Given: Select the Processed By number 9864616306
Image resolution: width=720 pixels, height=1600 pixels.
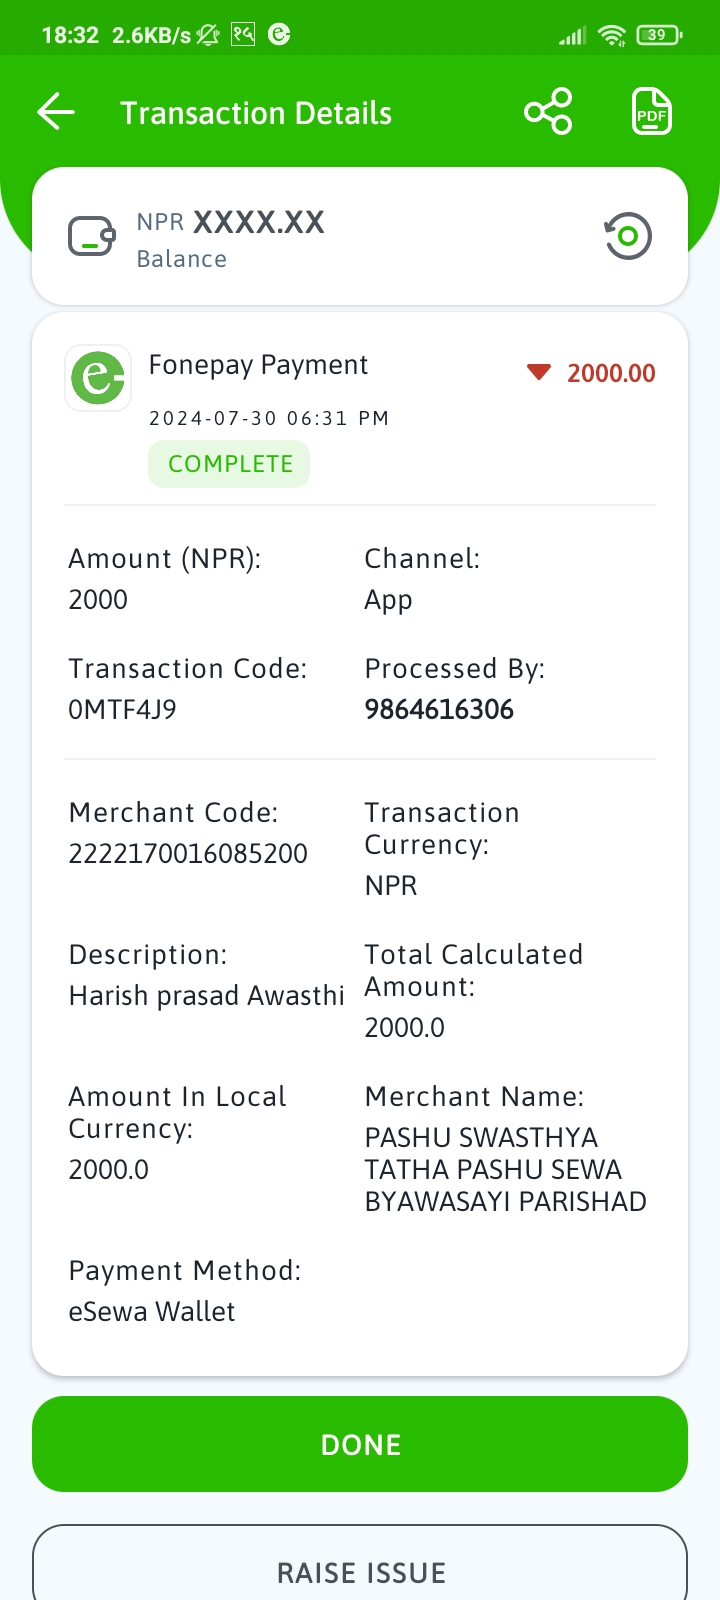Looking at the screenshot, I should 439,710.
